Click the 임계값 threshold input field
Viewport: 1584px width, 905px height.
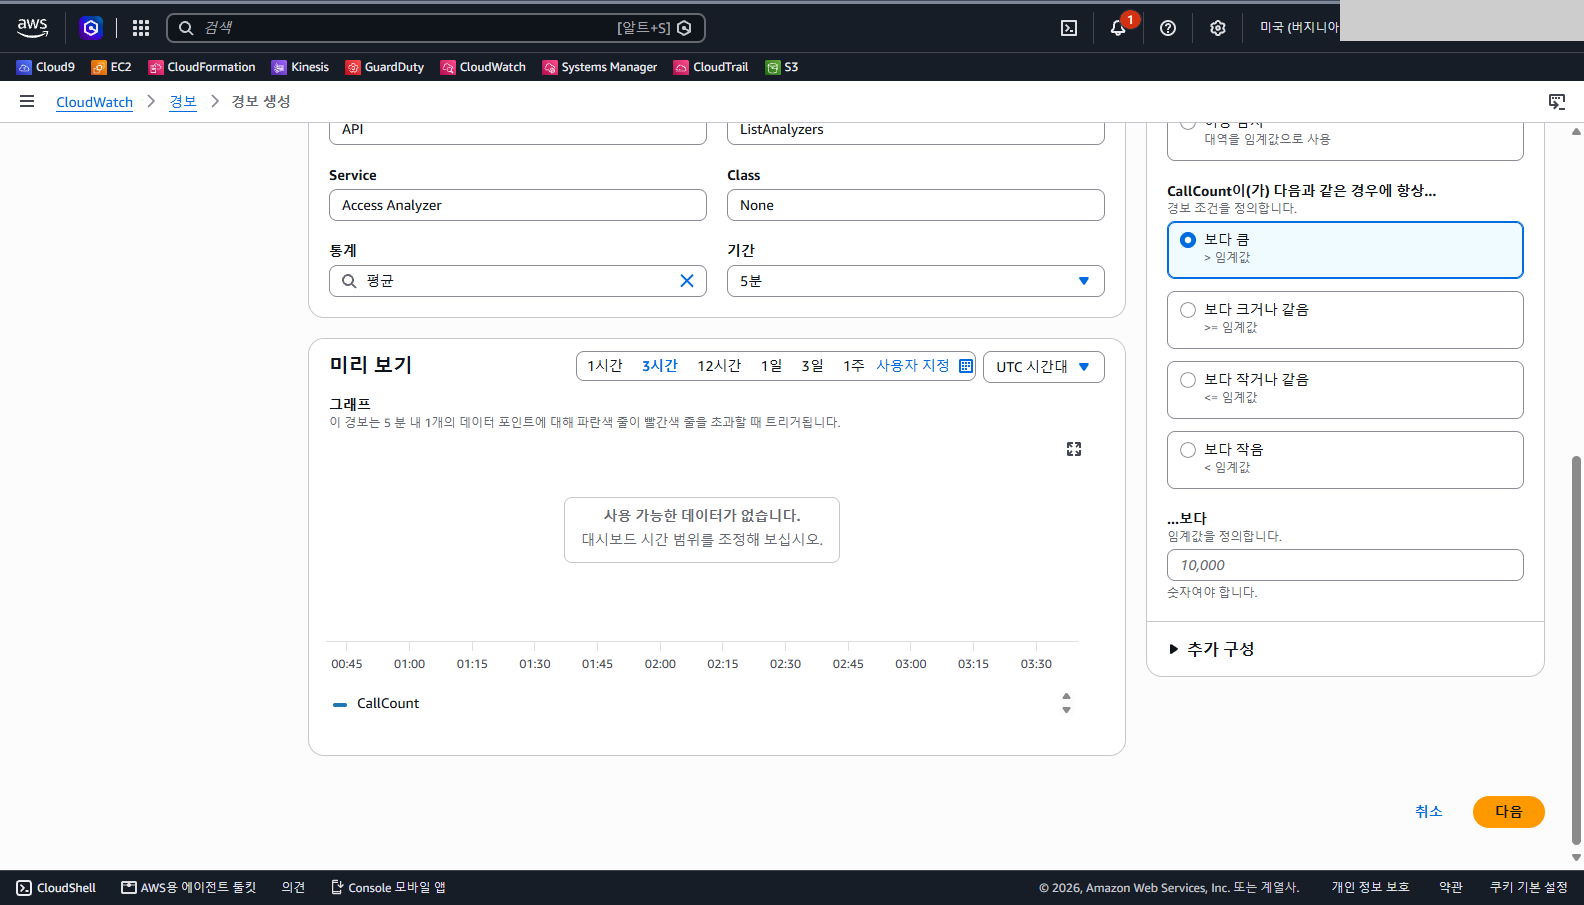click(1345, 565)
